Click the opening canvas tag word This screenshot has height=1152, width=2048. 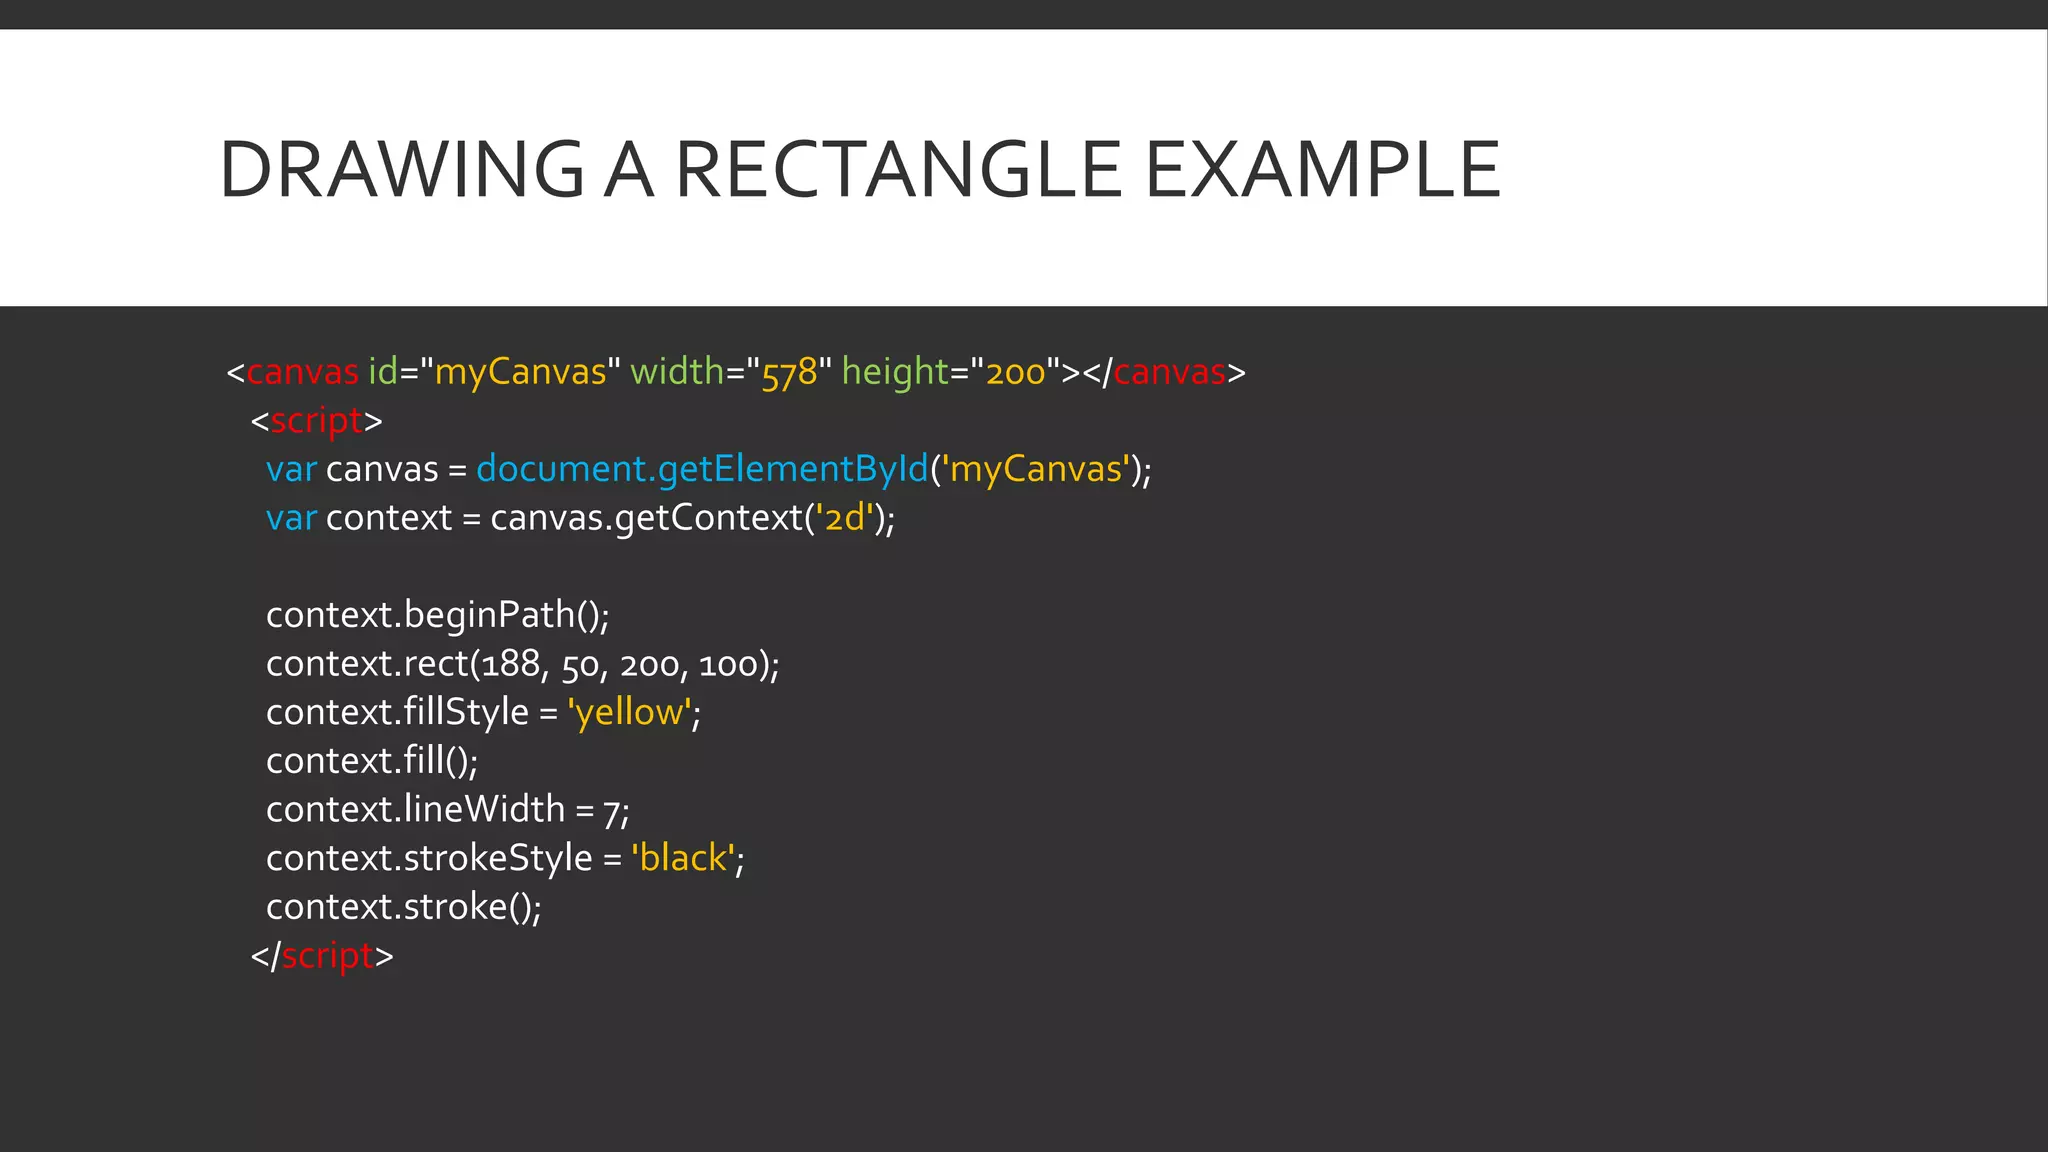pos(302,372)
